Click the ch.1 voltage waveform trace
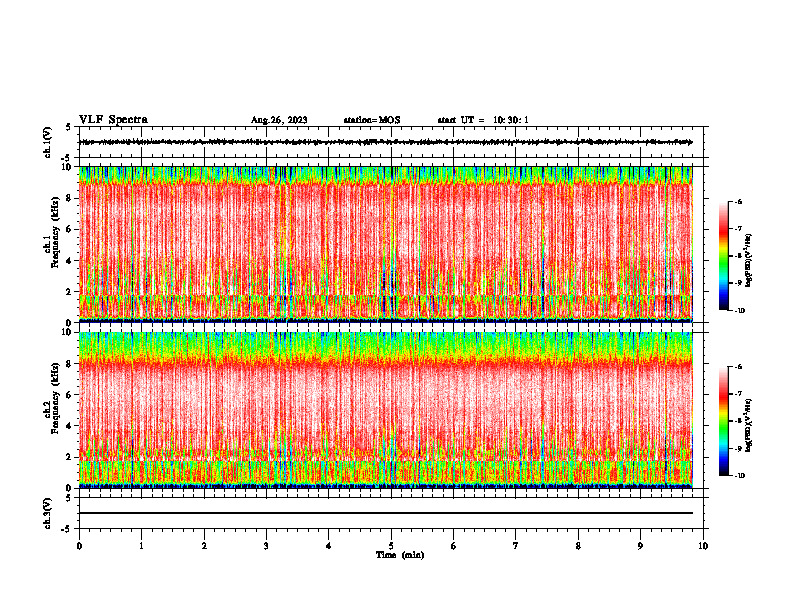792x612 pixels. pyautogui.click(x=386, y=142)
